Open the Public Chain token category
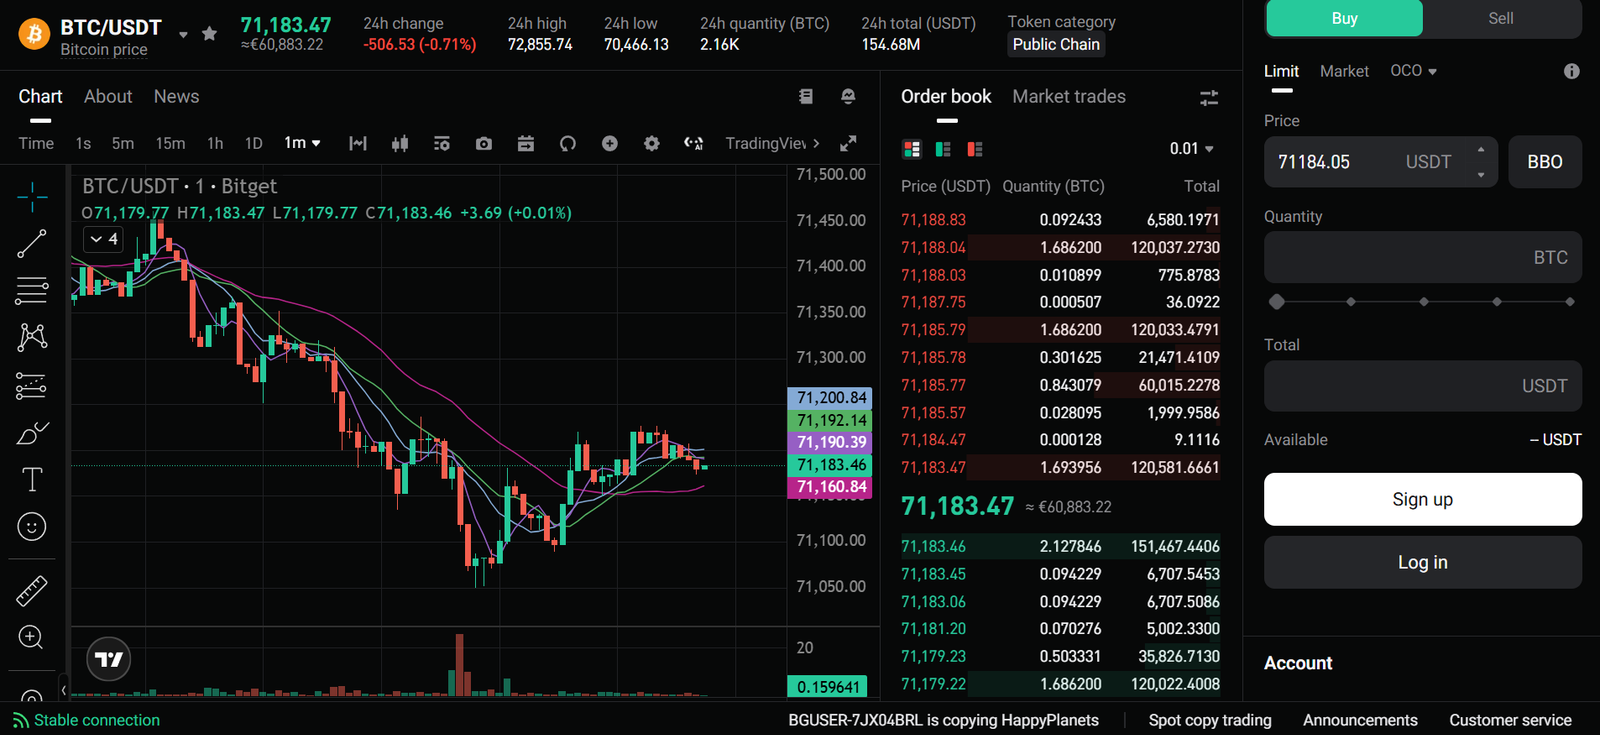Image resolution: width=1600 pixels, height=735 pixels. pyautogui.click(x=1056, y=44)
